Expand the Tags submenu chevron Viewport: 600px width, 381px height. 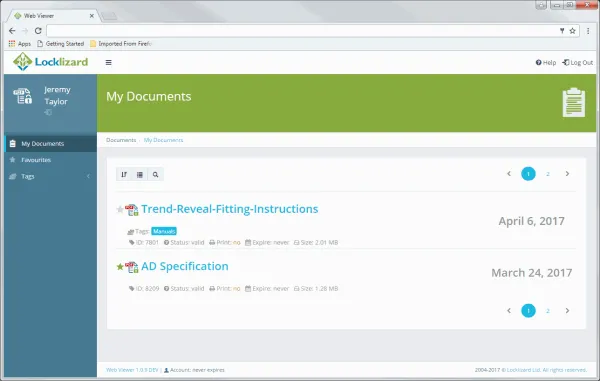(88, 176)
